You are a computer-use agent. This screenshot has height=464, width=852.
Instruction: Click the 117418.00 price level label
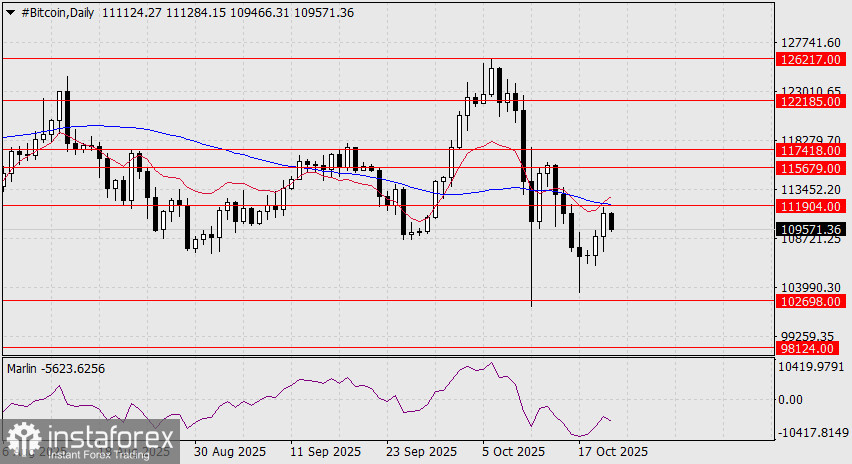click(x=810, y=151)
